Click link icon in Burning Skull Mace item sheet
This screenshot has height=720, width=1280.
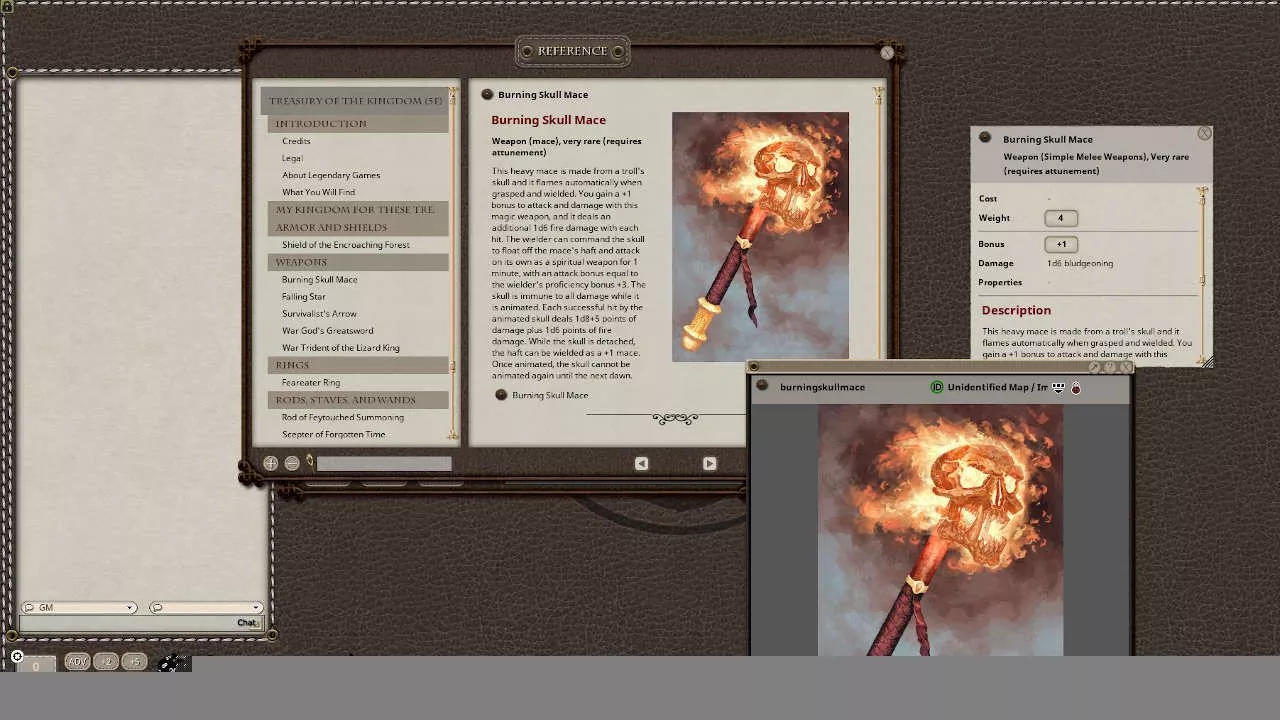pos(985,138)
